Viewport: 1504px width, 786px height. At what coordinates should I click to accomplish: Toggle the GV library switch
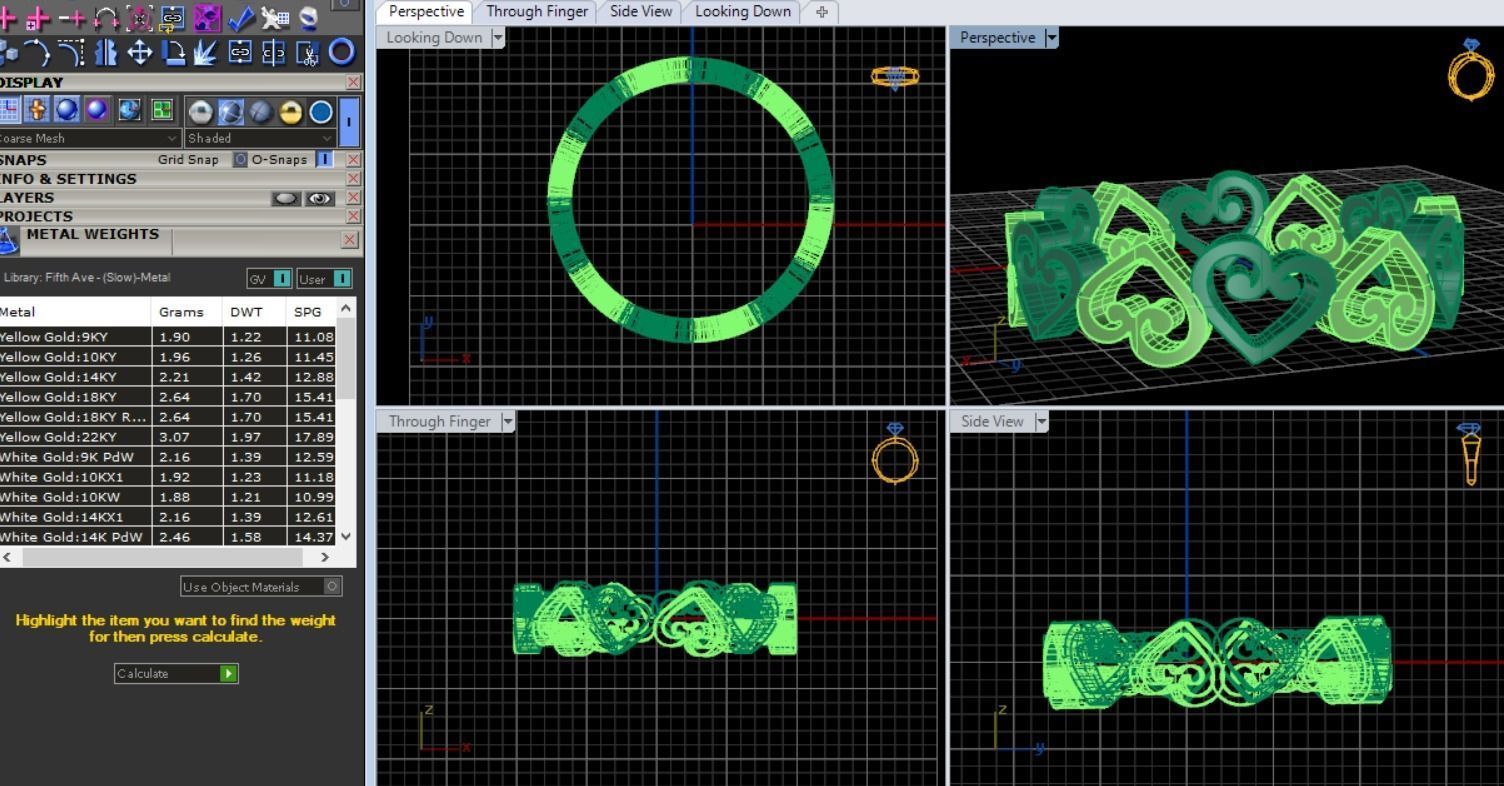point(282,278)
